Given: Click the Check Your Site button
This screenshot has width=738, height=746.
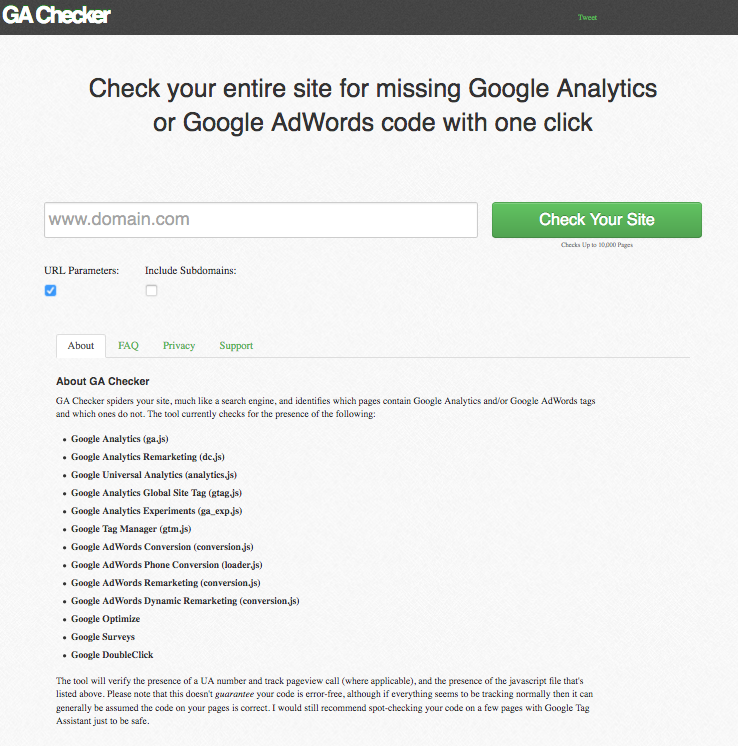Looking at the screenshot, I should [597, 220].
